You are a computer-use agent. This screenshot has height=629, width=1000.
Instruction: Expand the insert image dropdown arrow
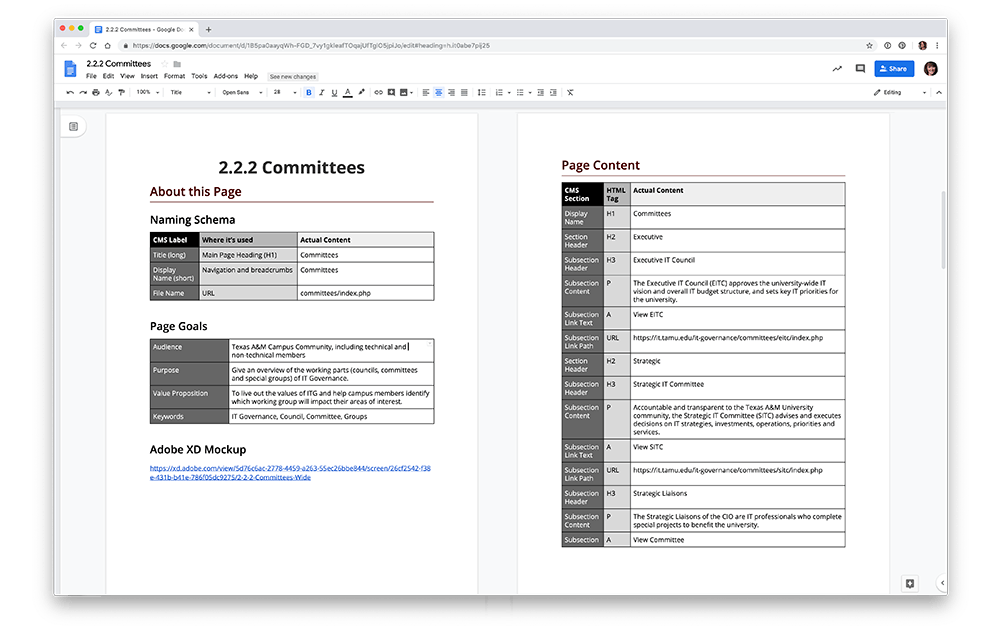[x=411, y=93]
